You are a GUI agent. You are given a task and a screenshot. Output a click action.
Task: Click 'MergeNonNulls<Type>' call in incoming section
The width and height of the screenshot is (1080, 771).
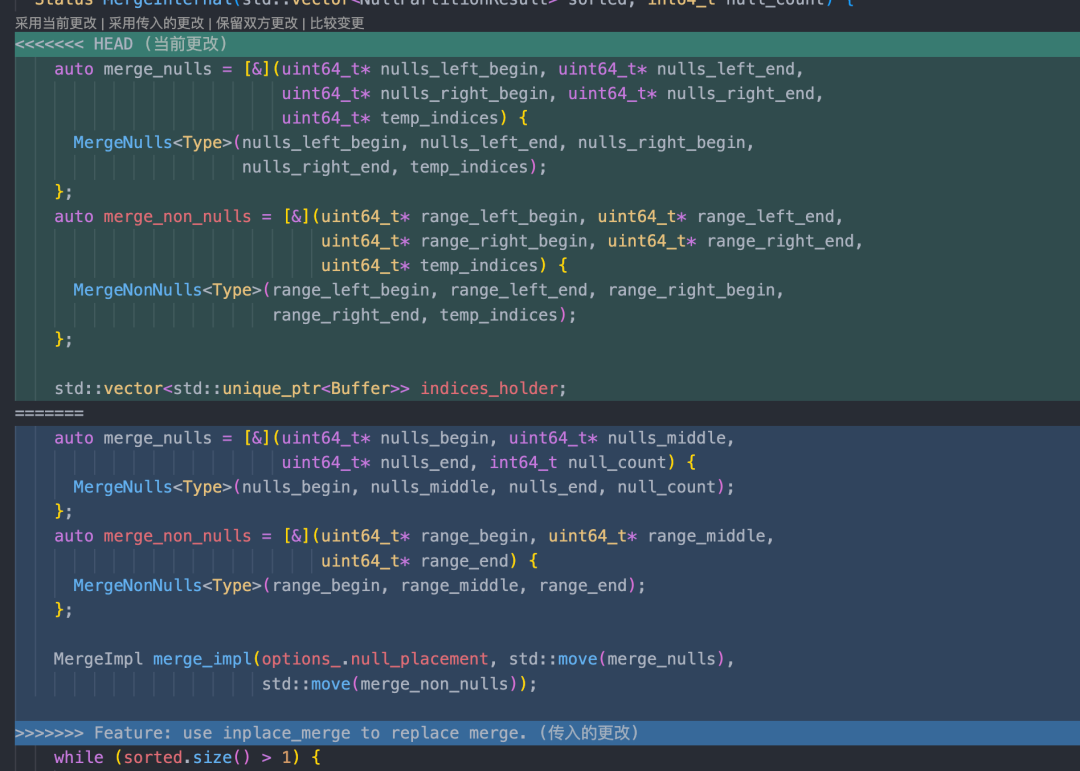pos(168,586)
